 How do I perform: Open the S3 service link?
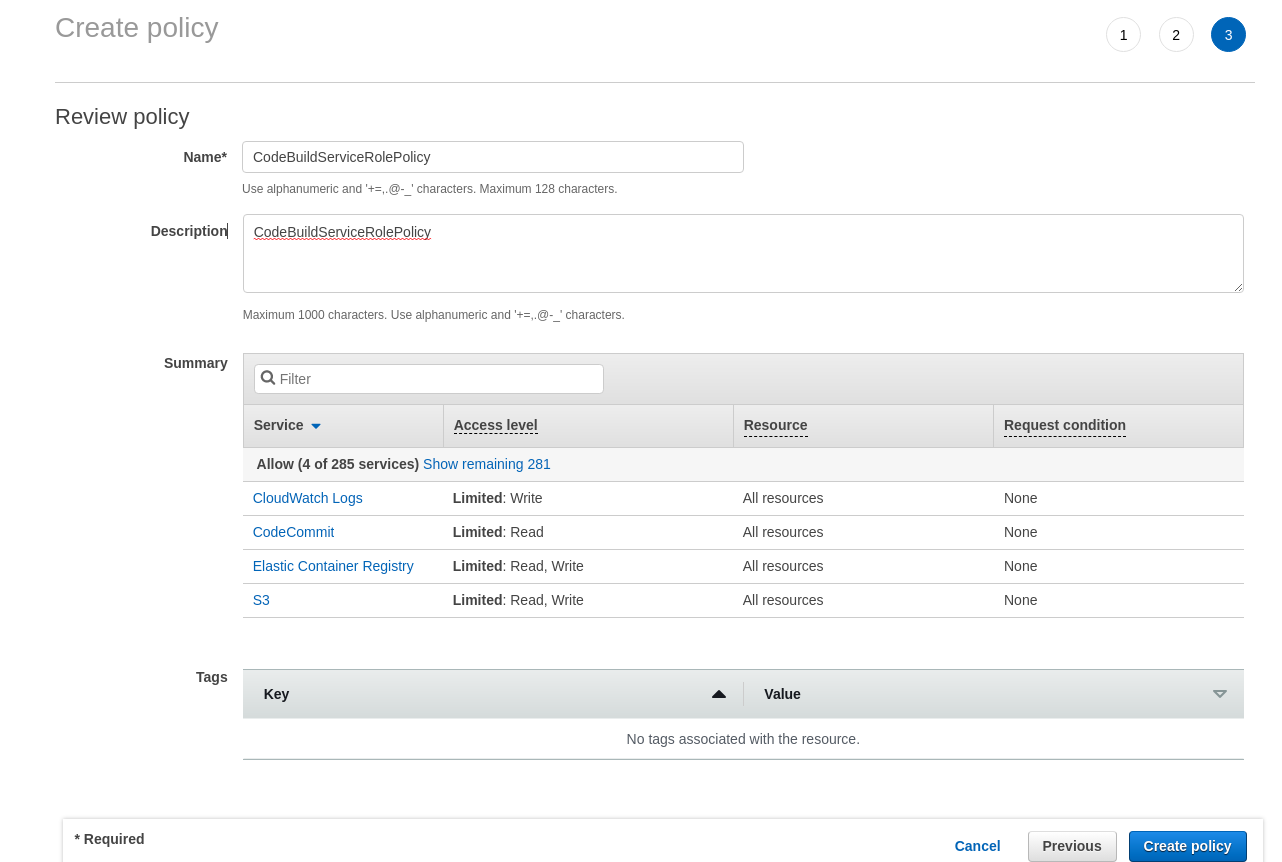[x=261, y=600]
